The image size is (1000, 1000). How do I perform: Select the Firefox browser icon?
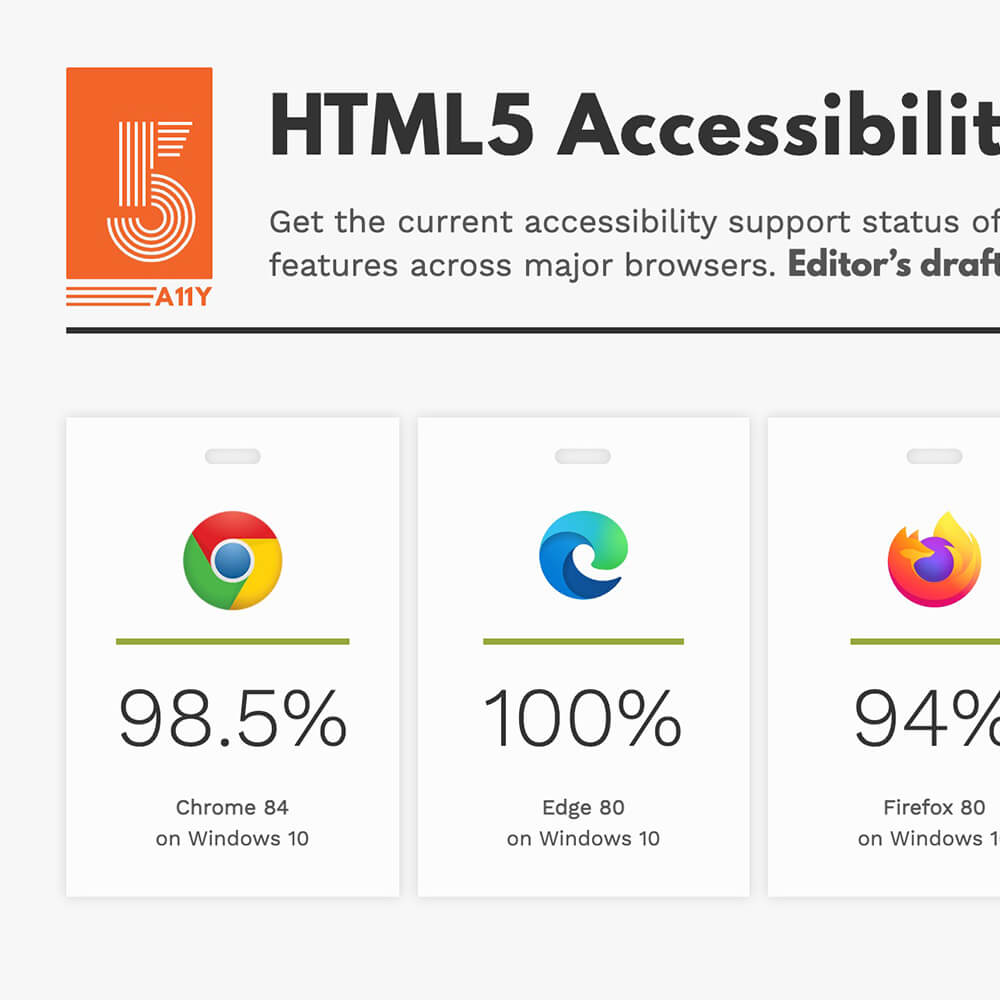coord(934,559)
